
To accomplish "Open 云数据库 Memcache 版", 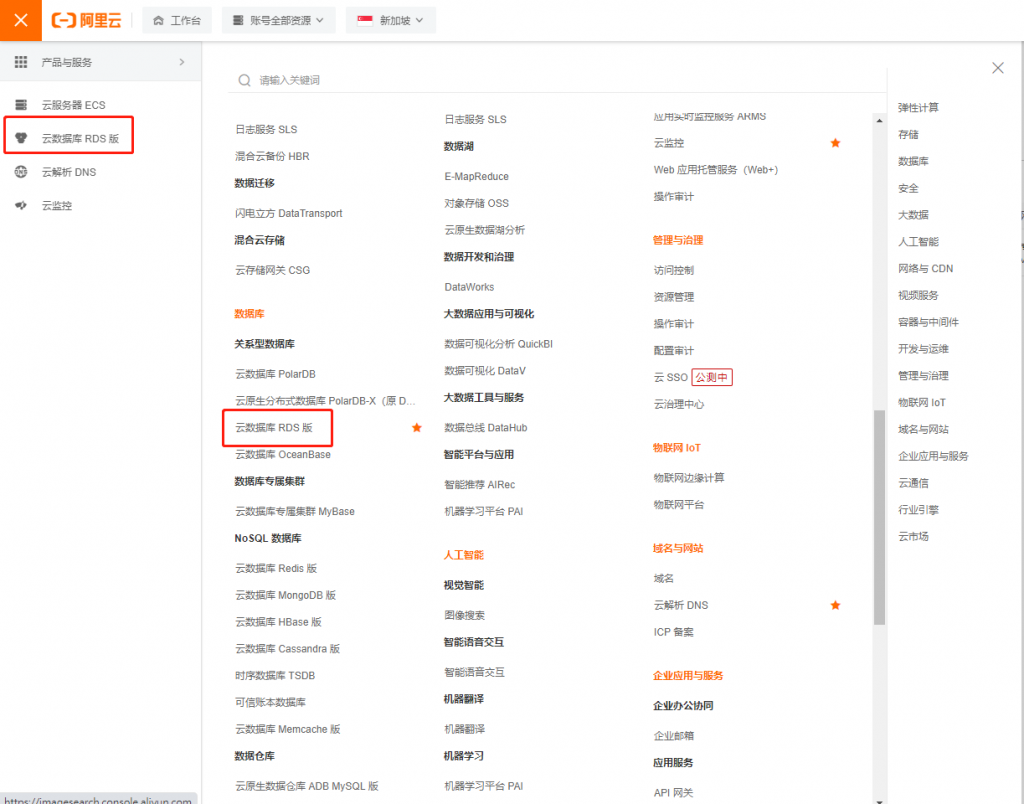I will (287, 729).
